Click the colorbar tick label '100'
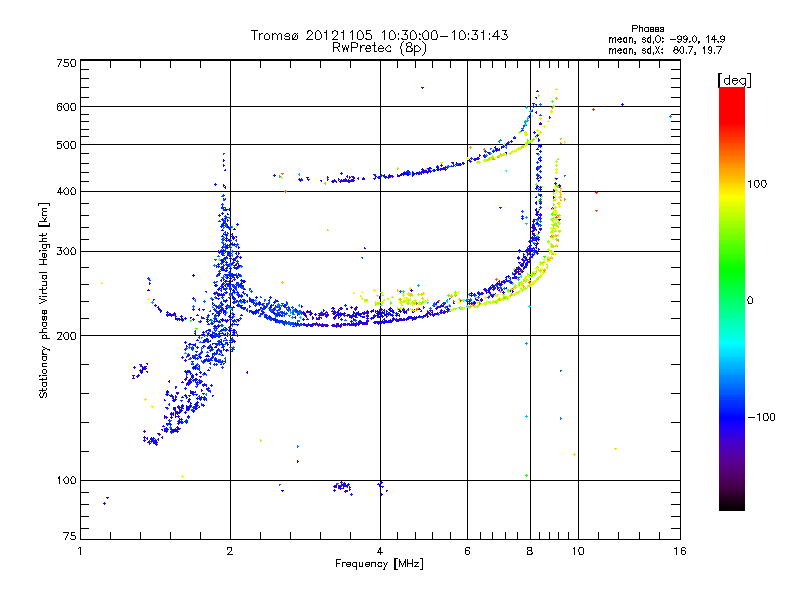The image size is (800, 600). pos(757,184)
